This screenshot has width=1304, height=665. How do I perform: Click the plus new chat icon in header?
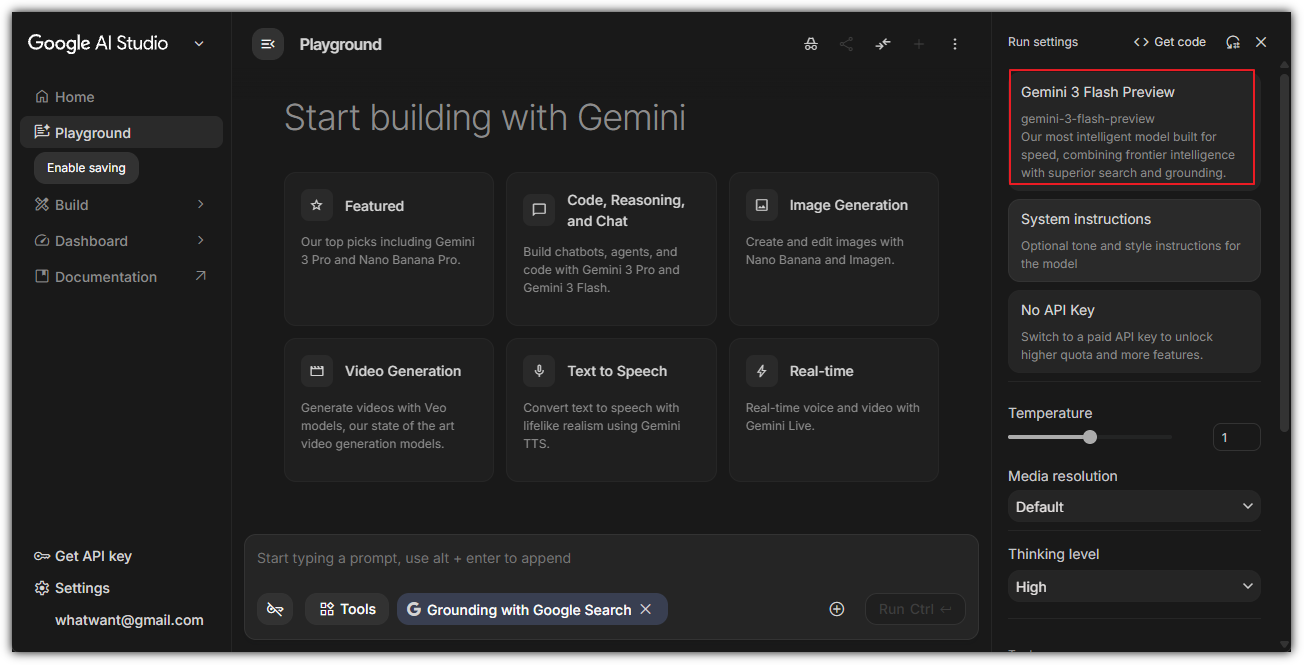click(919, 44)
